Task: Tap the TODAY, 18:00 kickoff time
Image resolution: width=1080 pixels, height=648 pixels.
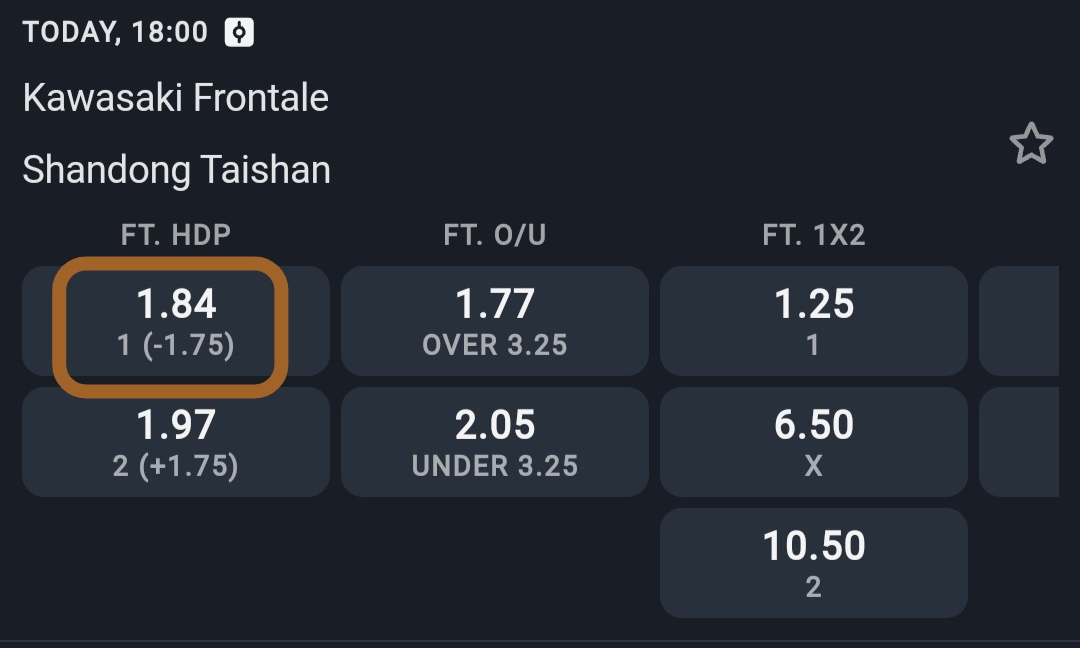Action: tap(115, 32)
